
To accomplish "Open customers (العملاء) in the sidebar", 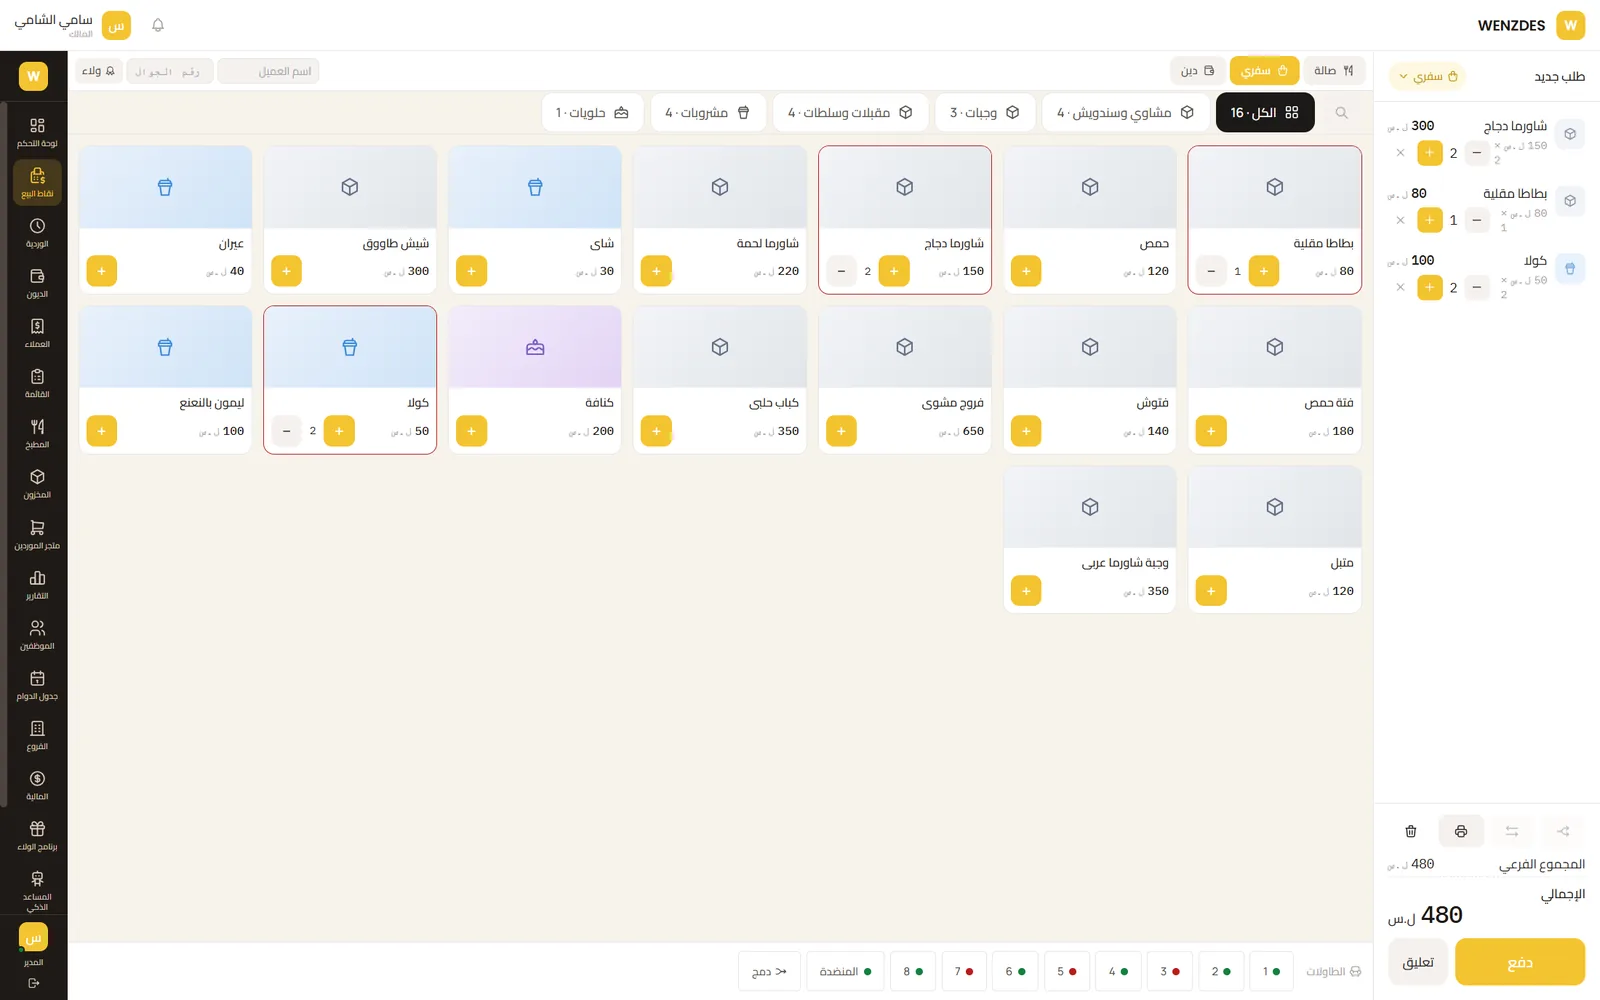I will [37, 333].
